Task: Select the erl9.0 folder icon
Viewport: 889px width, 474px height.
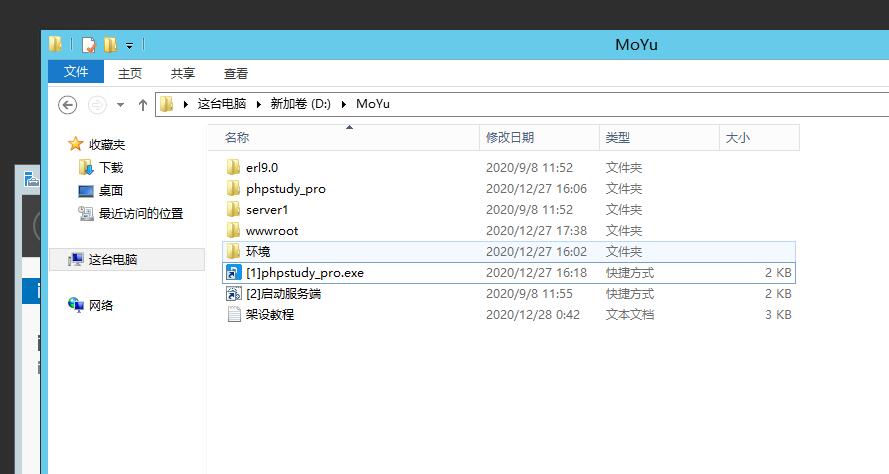Action: pyautogui.click(x=234, y=168)
